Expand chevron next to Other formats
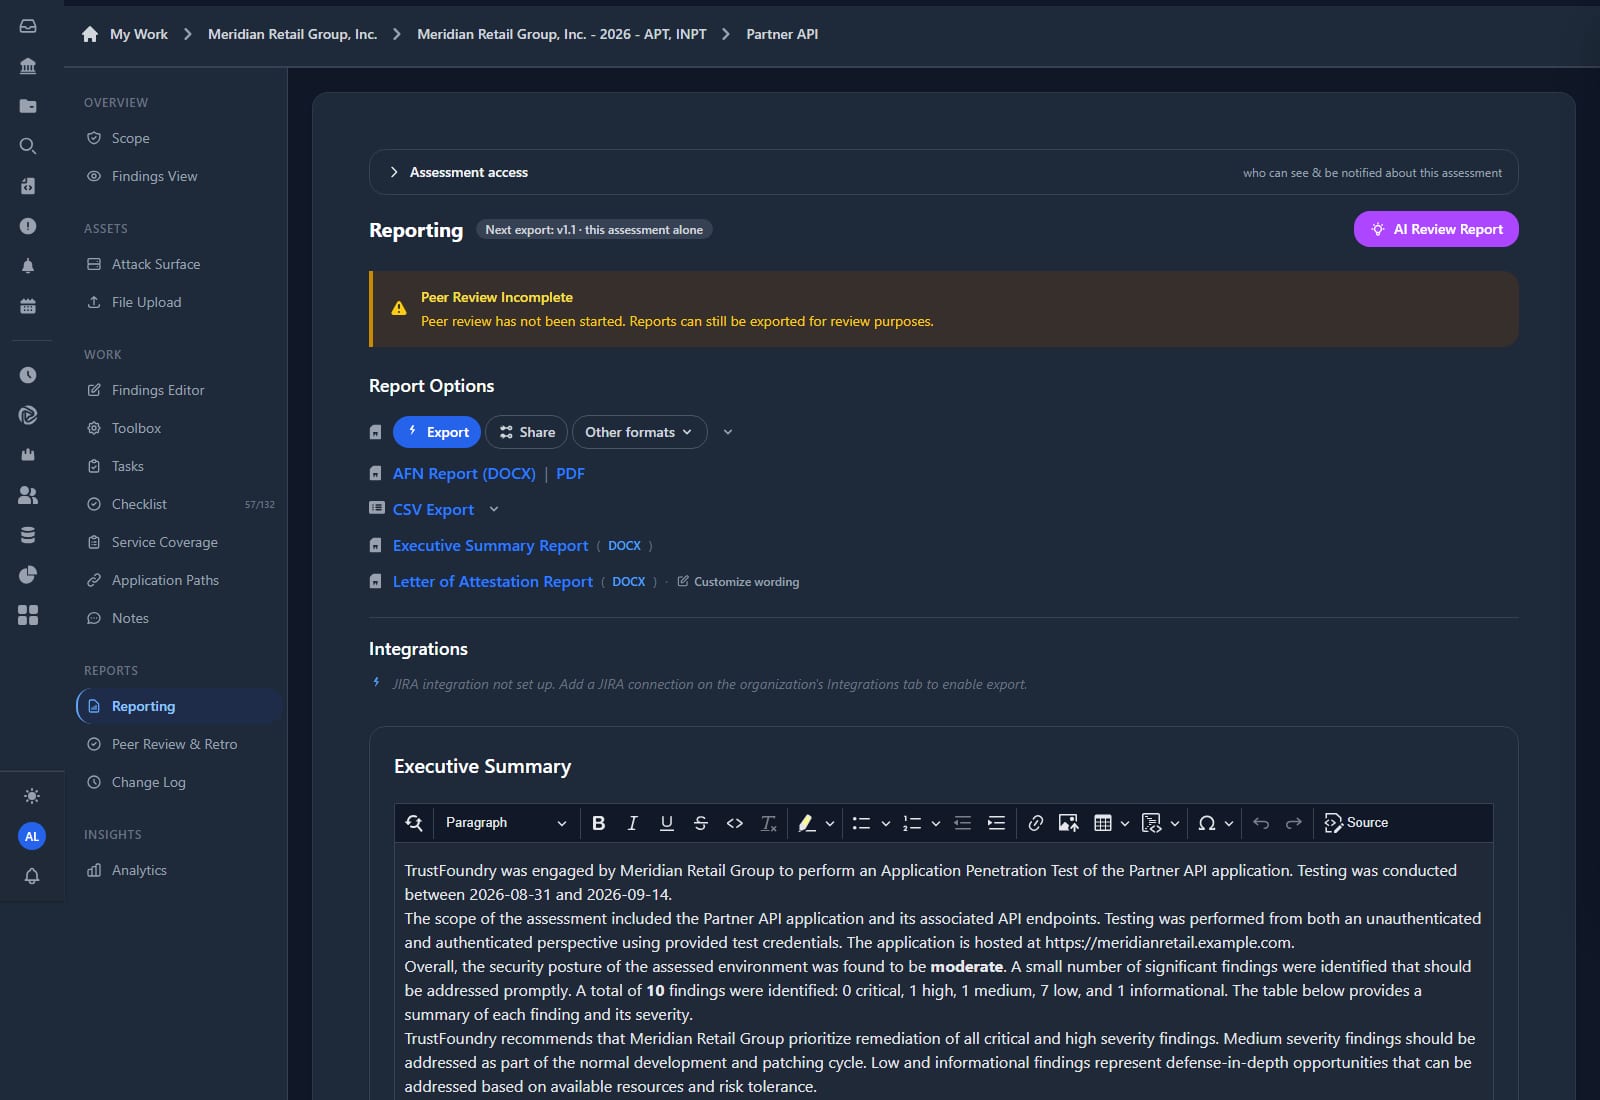This screenshot has width=1600, height=1100. pos(728,432)
